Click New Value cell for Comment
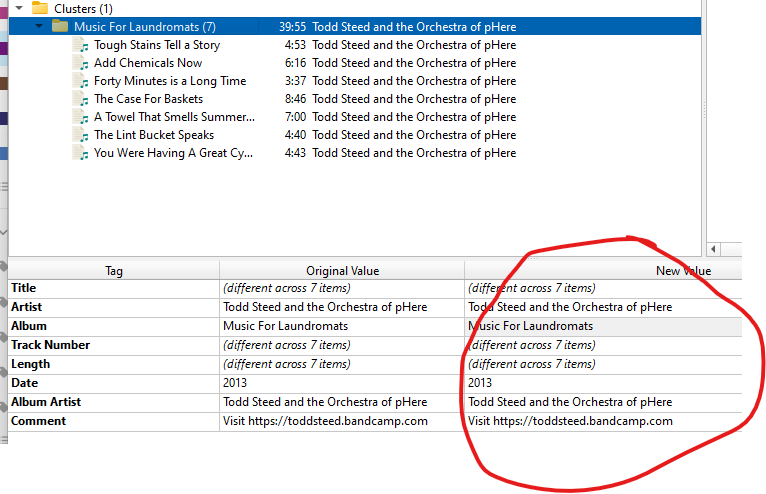 [x=603, y=422]
